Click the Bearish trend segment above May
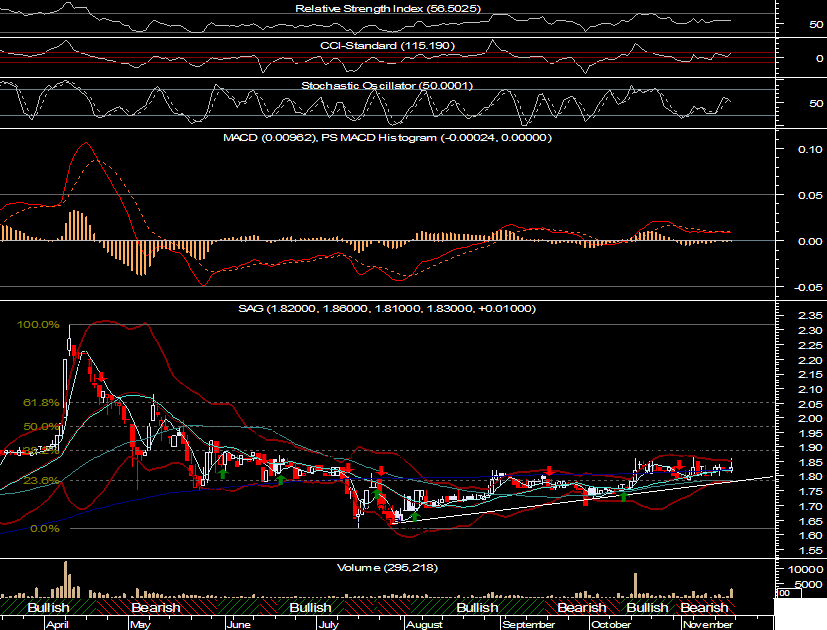Image resolution: width=827 pixels, height=630 pixels. [x=155, y=608]
